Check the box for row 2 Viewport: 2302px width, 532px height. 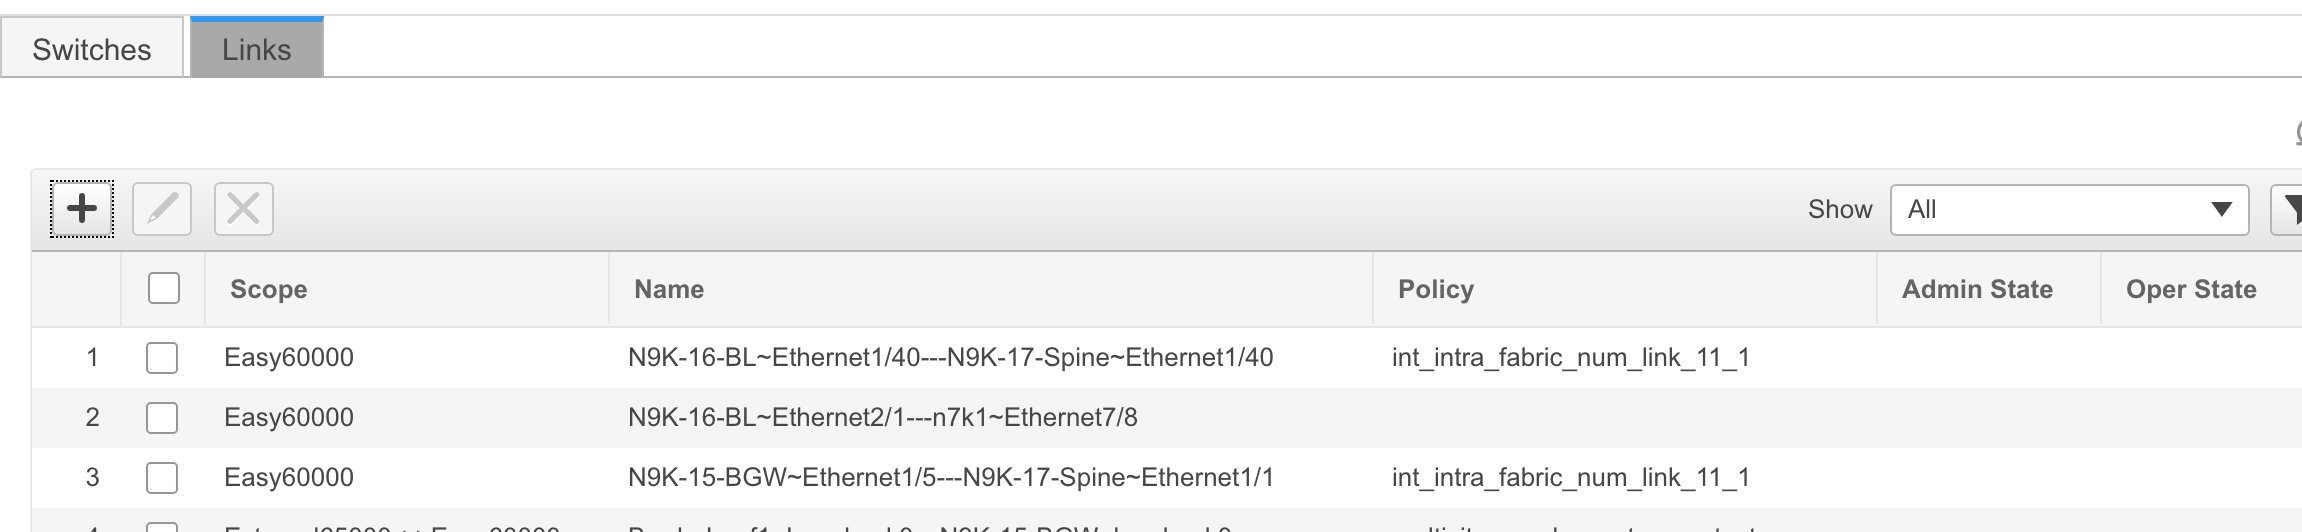click(162, 417)
